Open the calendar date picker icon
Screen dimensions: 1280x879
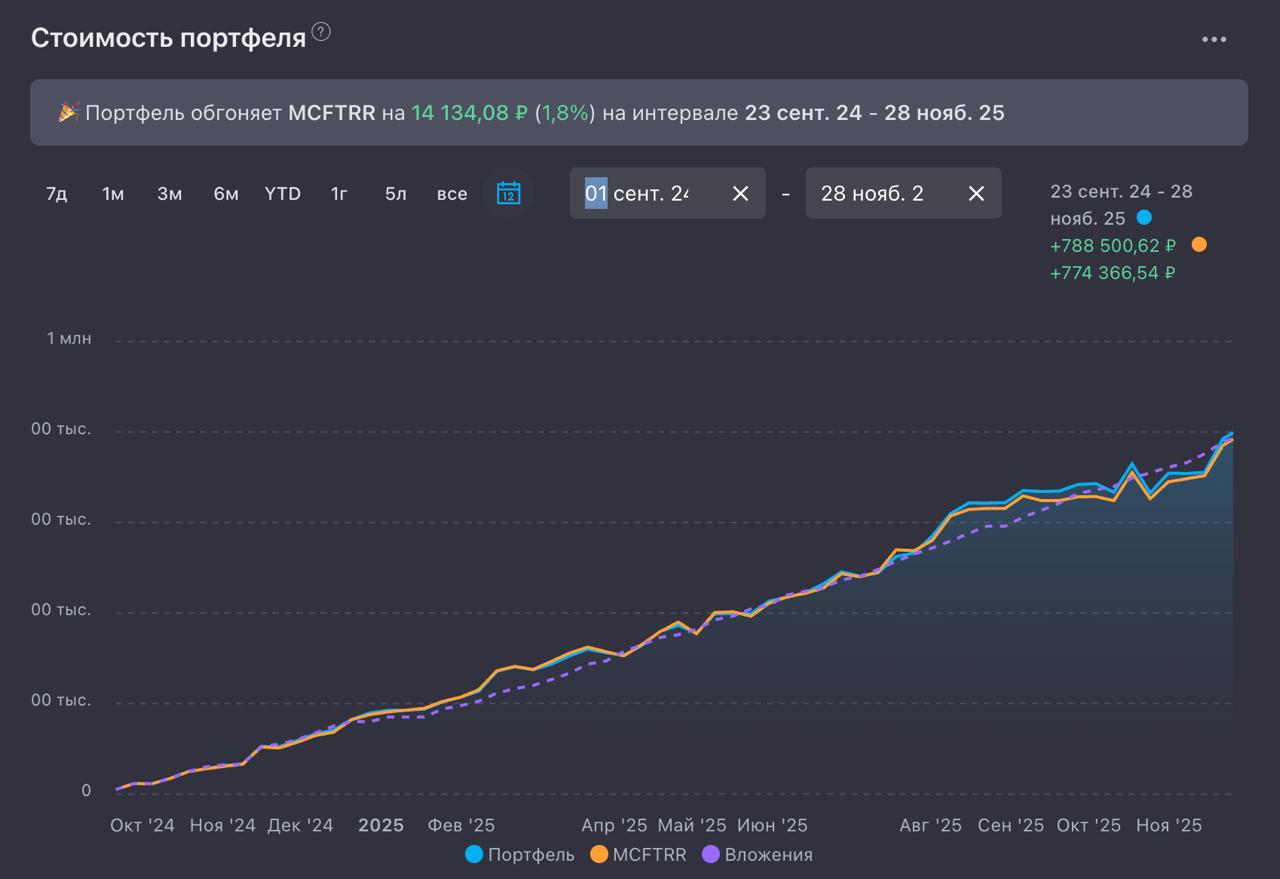click(x=508, y=193)
